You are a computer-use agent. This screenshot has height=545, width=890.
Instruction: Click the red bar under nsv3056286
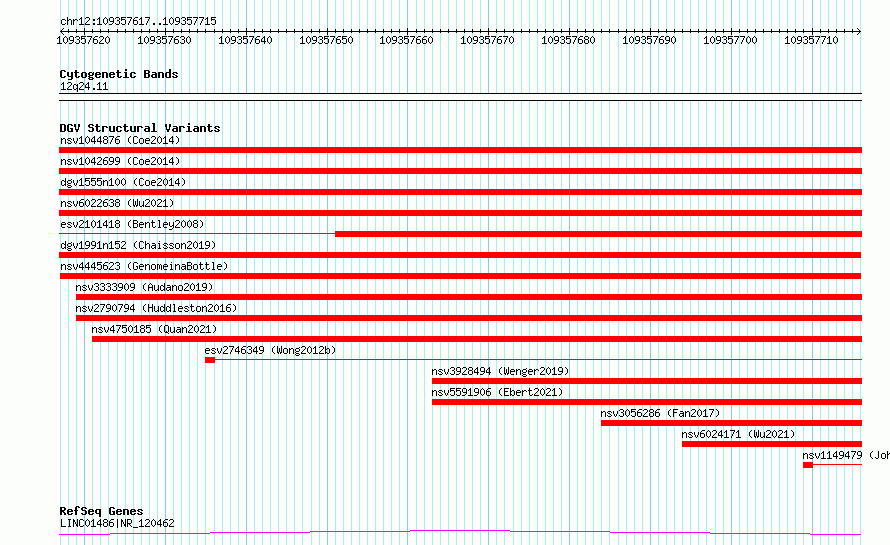(x=731, y=423)
